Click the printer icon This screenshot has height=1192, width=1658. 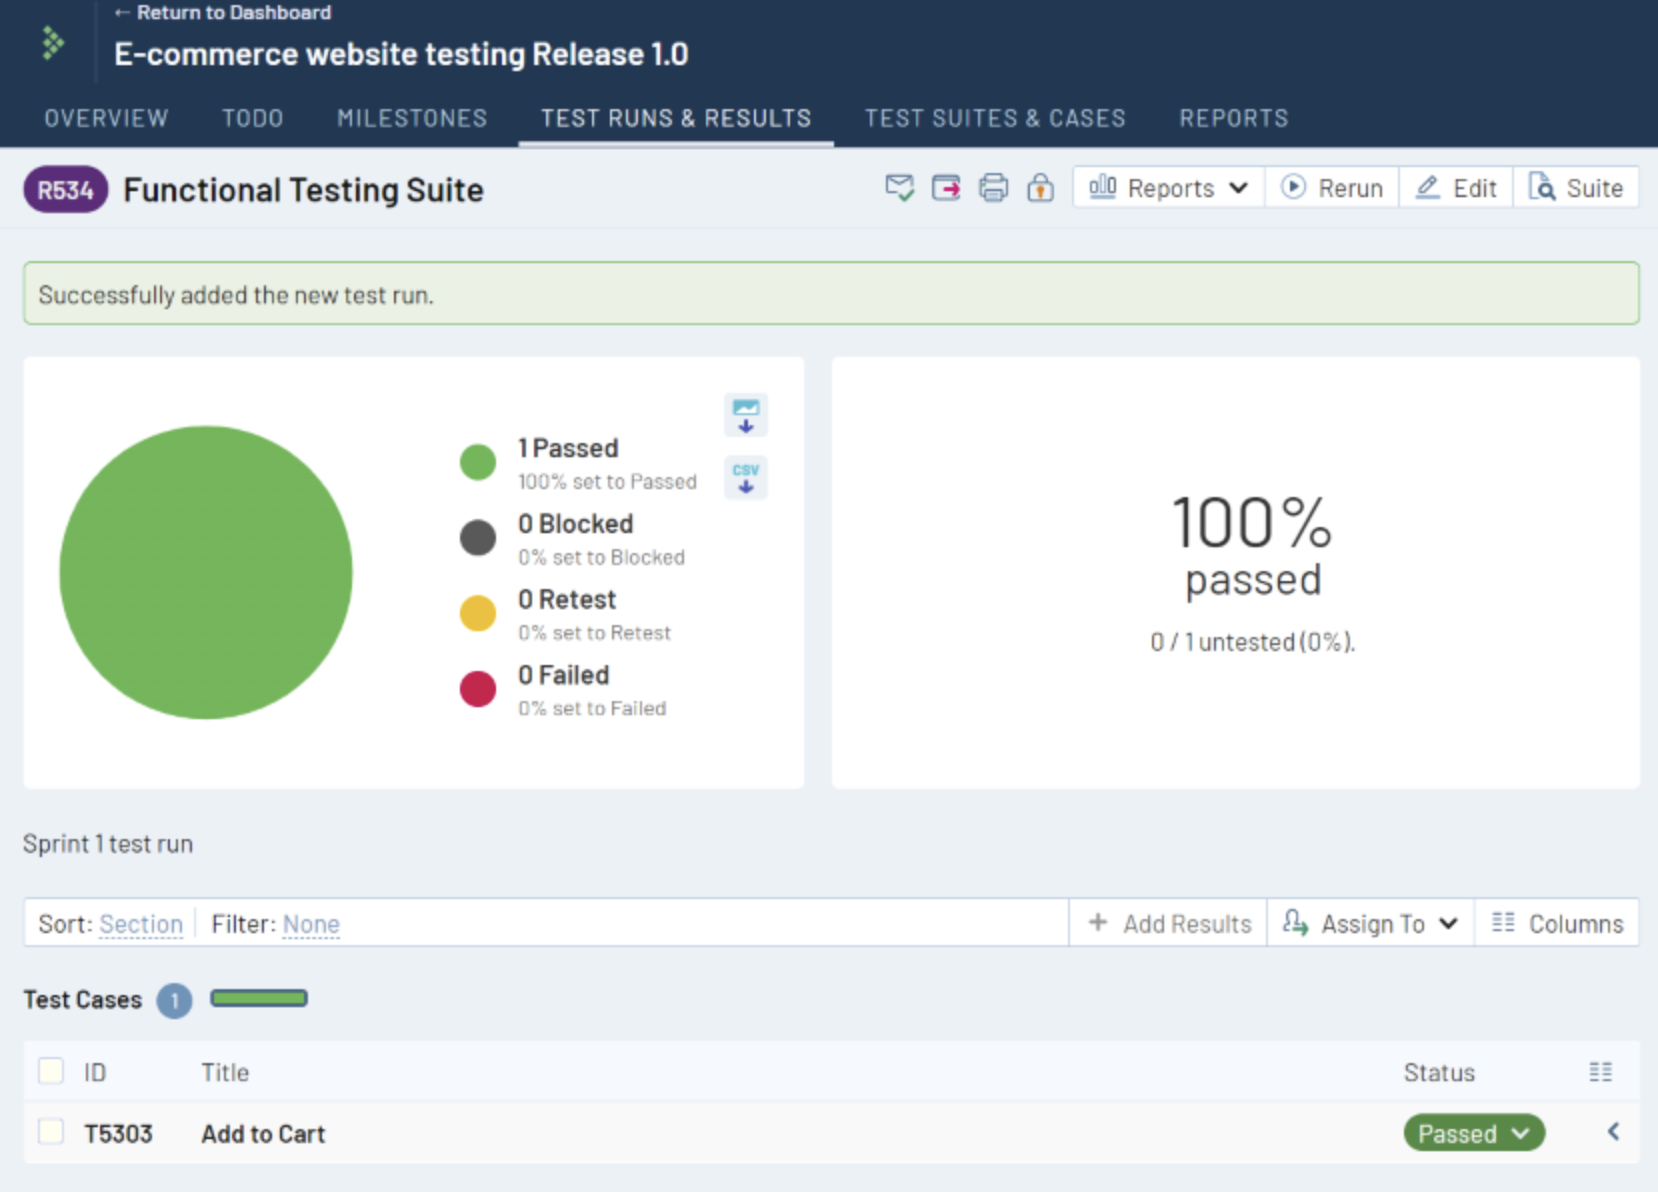click(993, 188)
